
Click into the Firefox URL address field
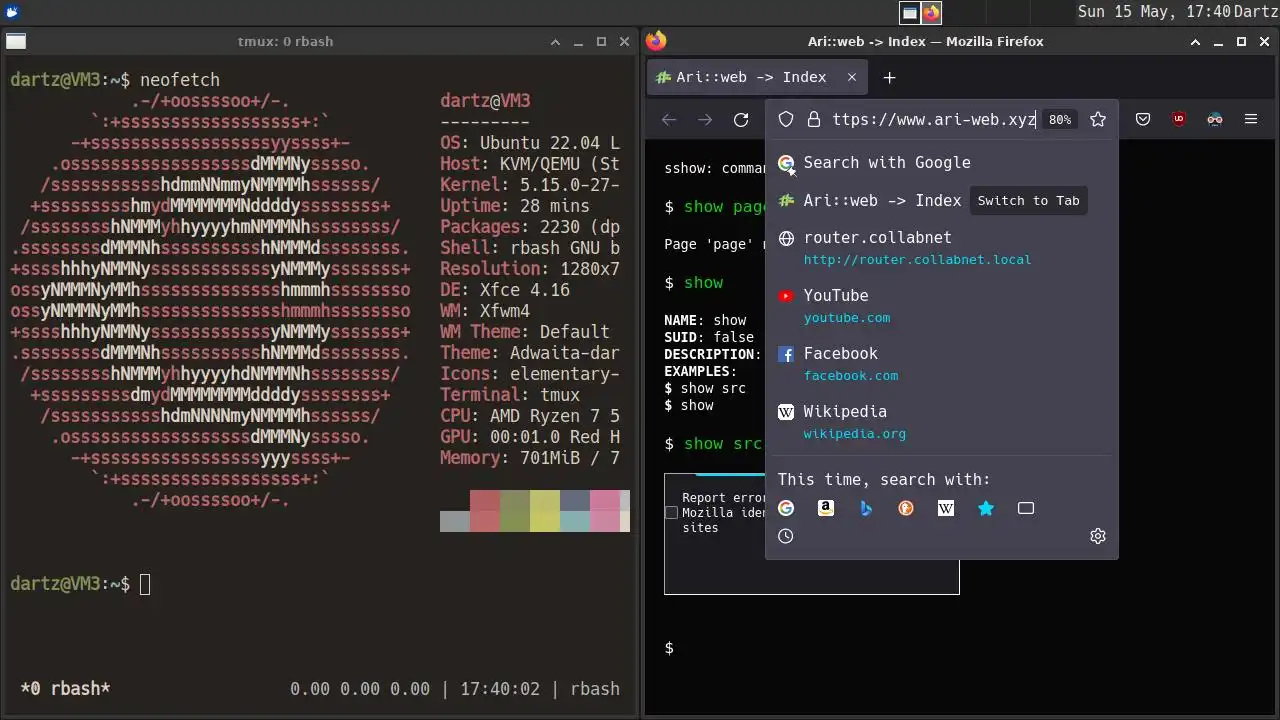tap(933, 119)
